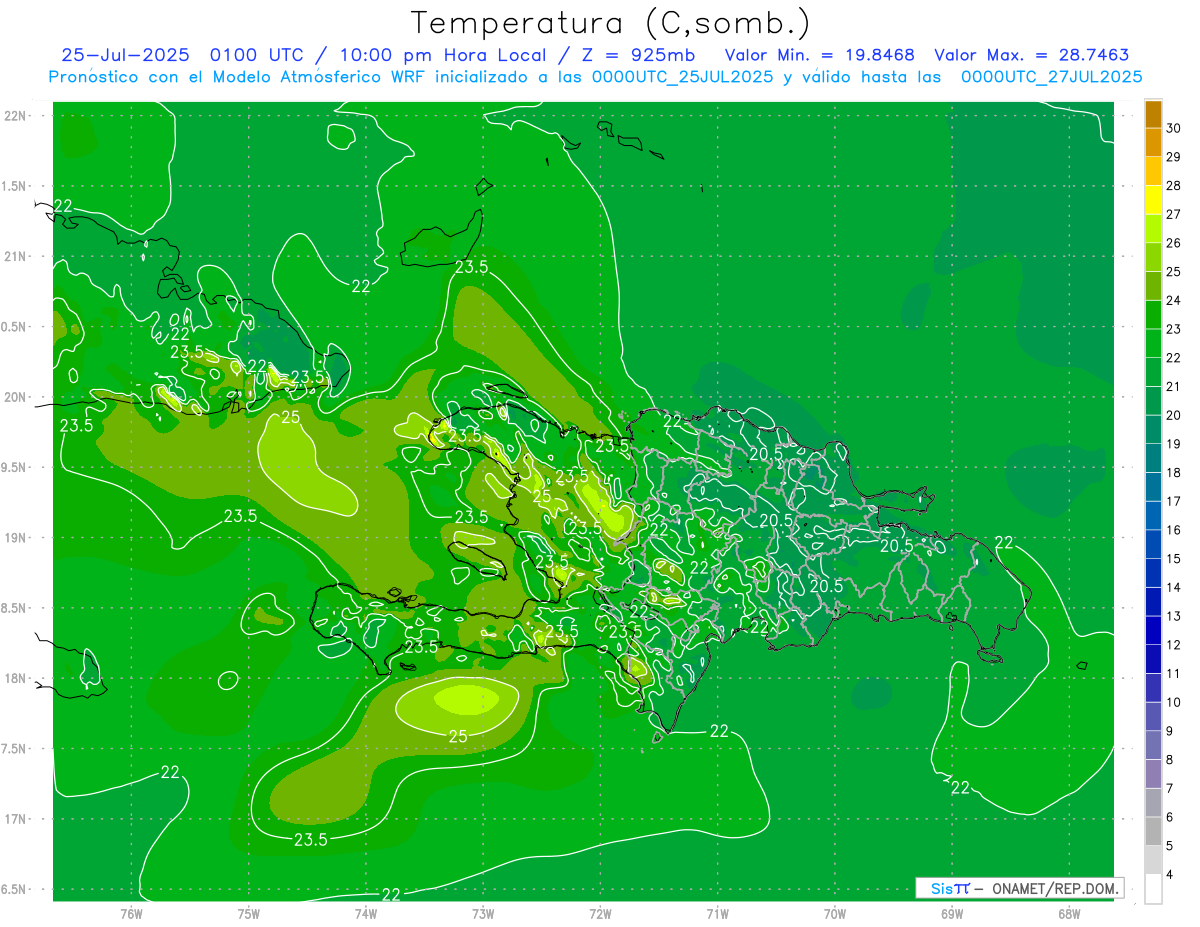This screenshot has width=1200, height=927.
Task: Click the '76W' longitude axis label
Action: tap(131, 913)
